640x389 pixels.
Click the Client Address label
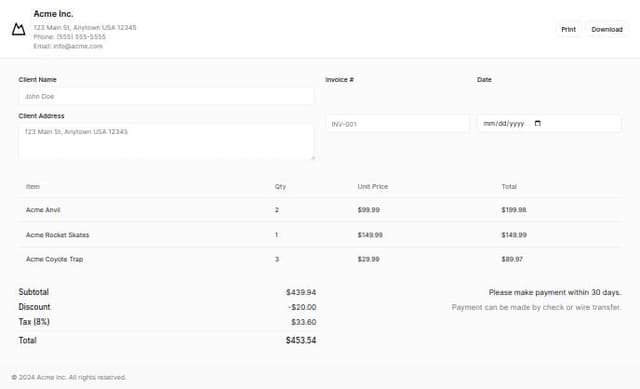click(x=41, y=116)
